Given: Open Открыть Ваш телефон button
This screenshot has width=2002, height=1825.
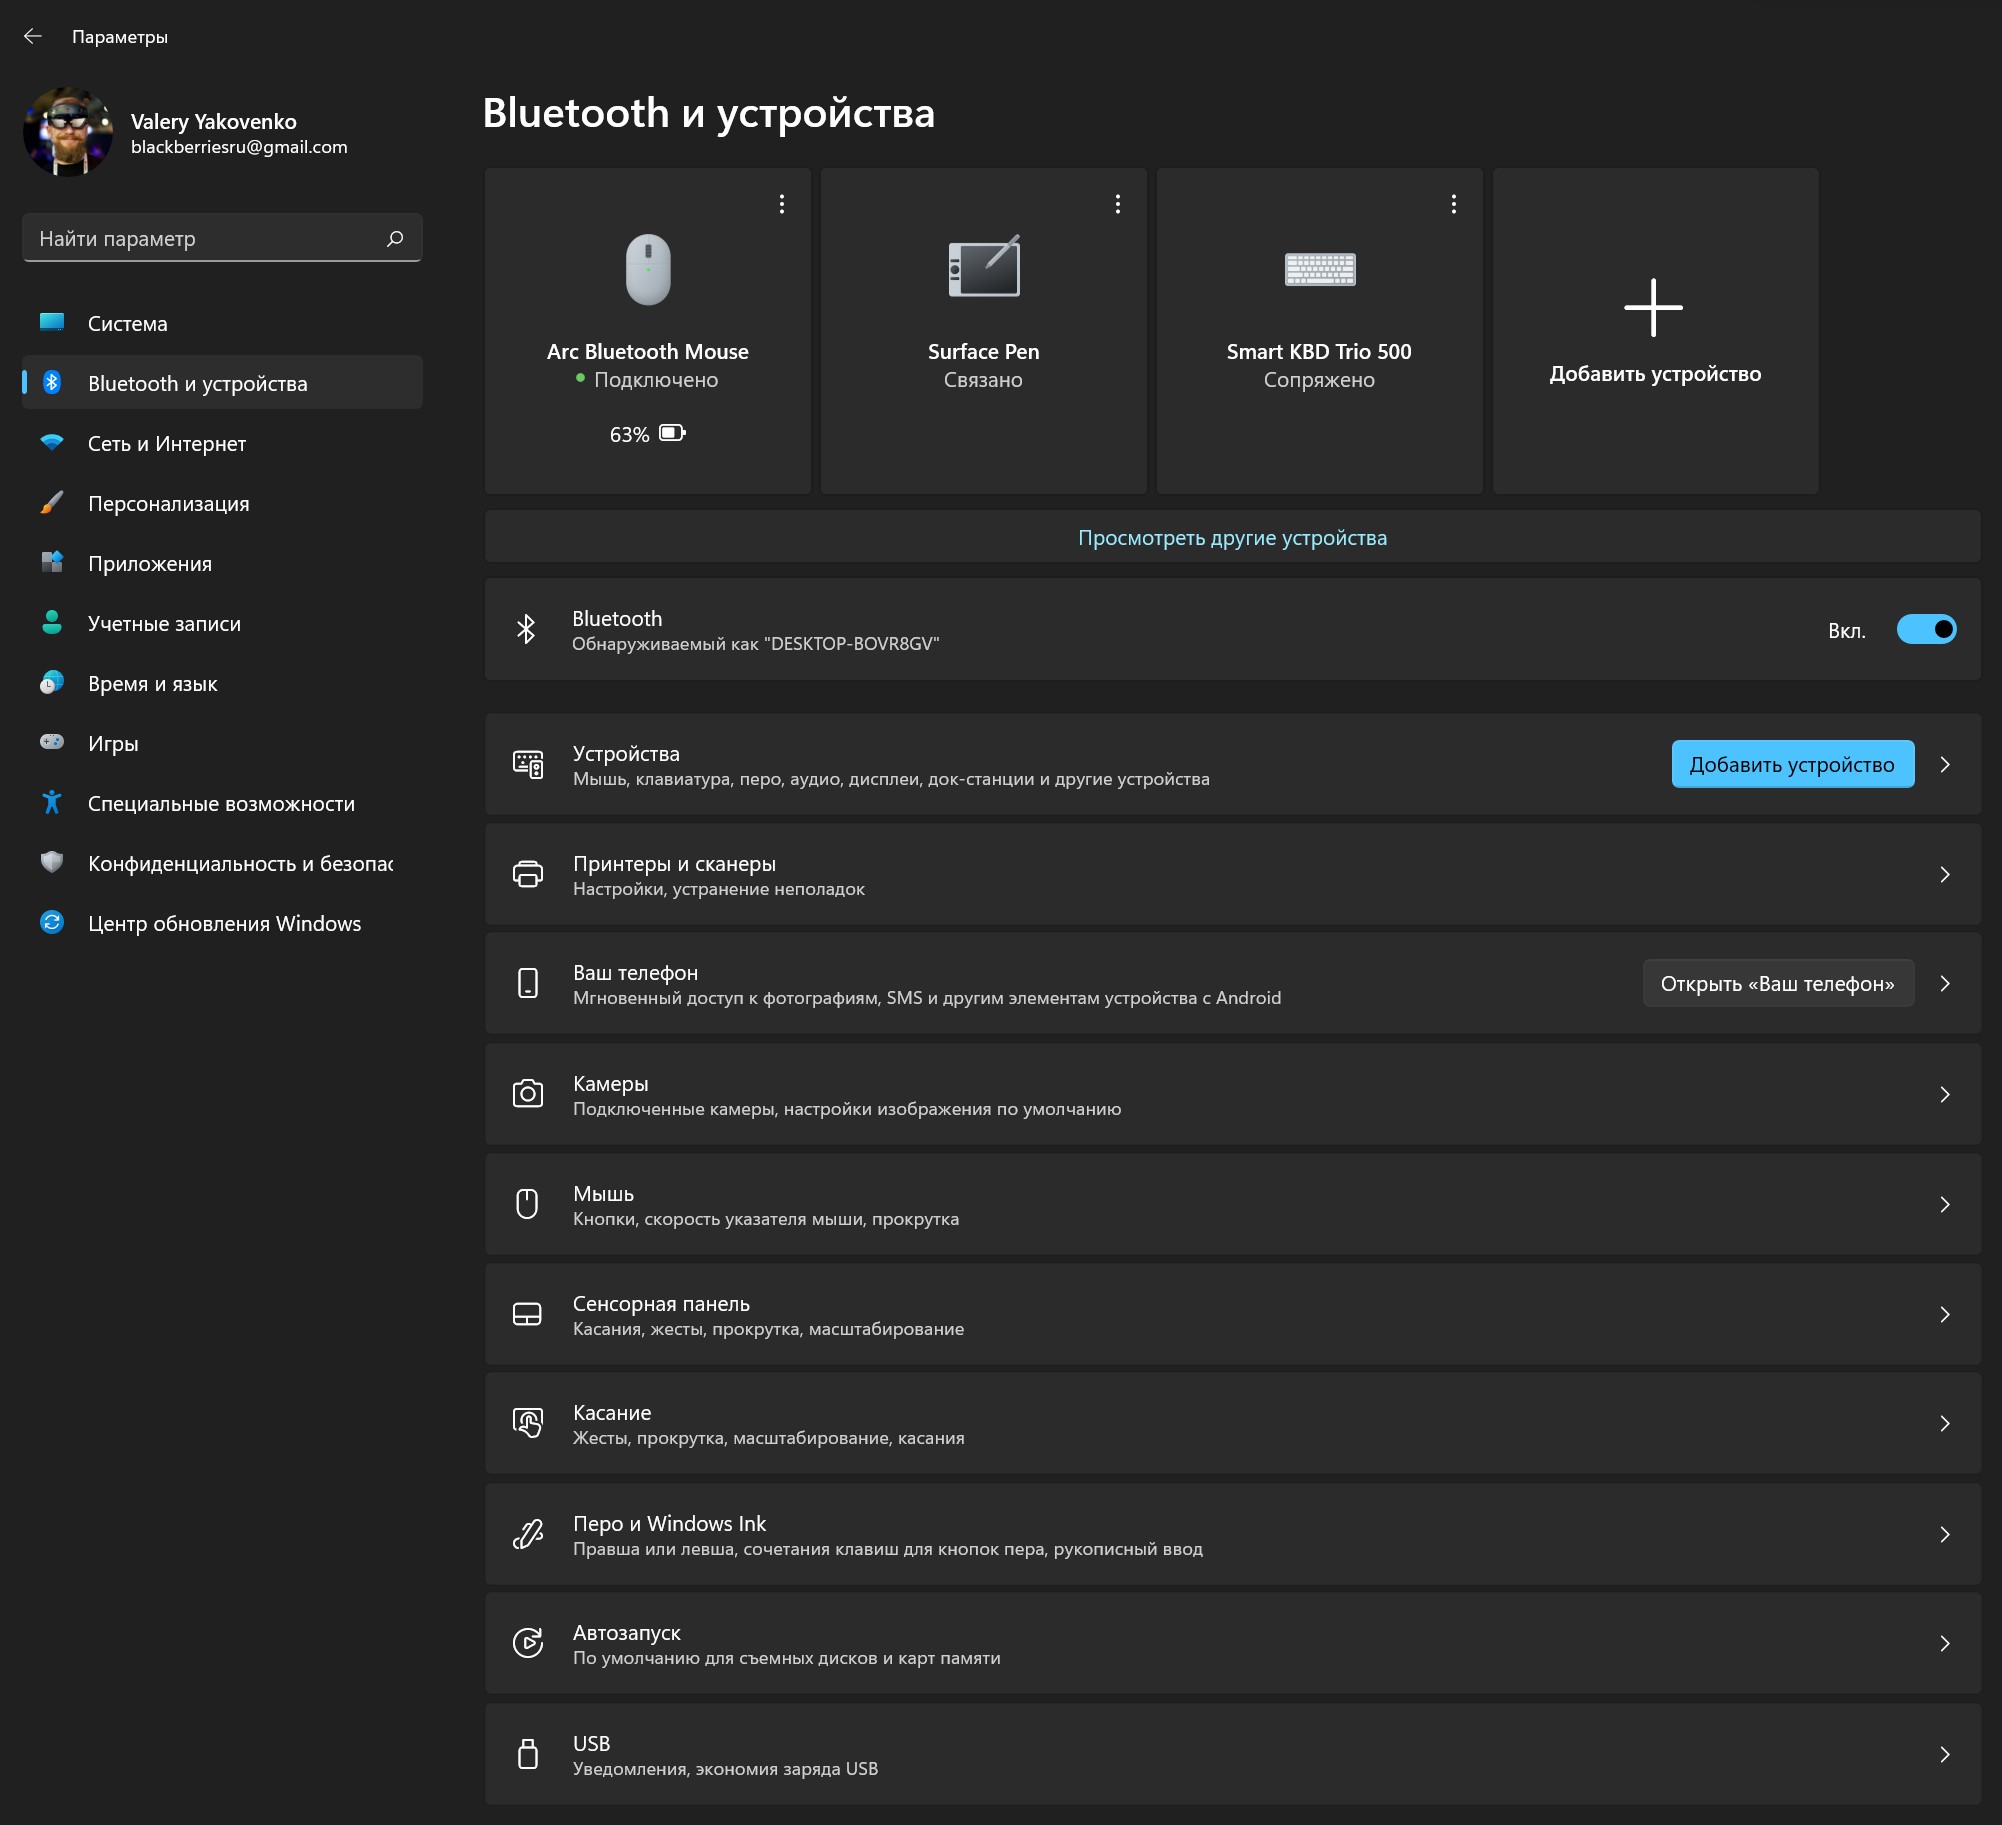Looking at the screenshot, I should 1775,985.
